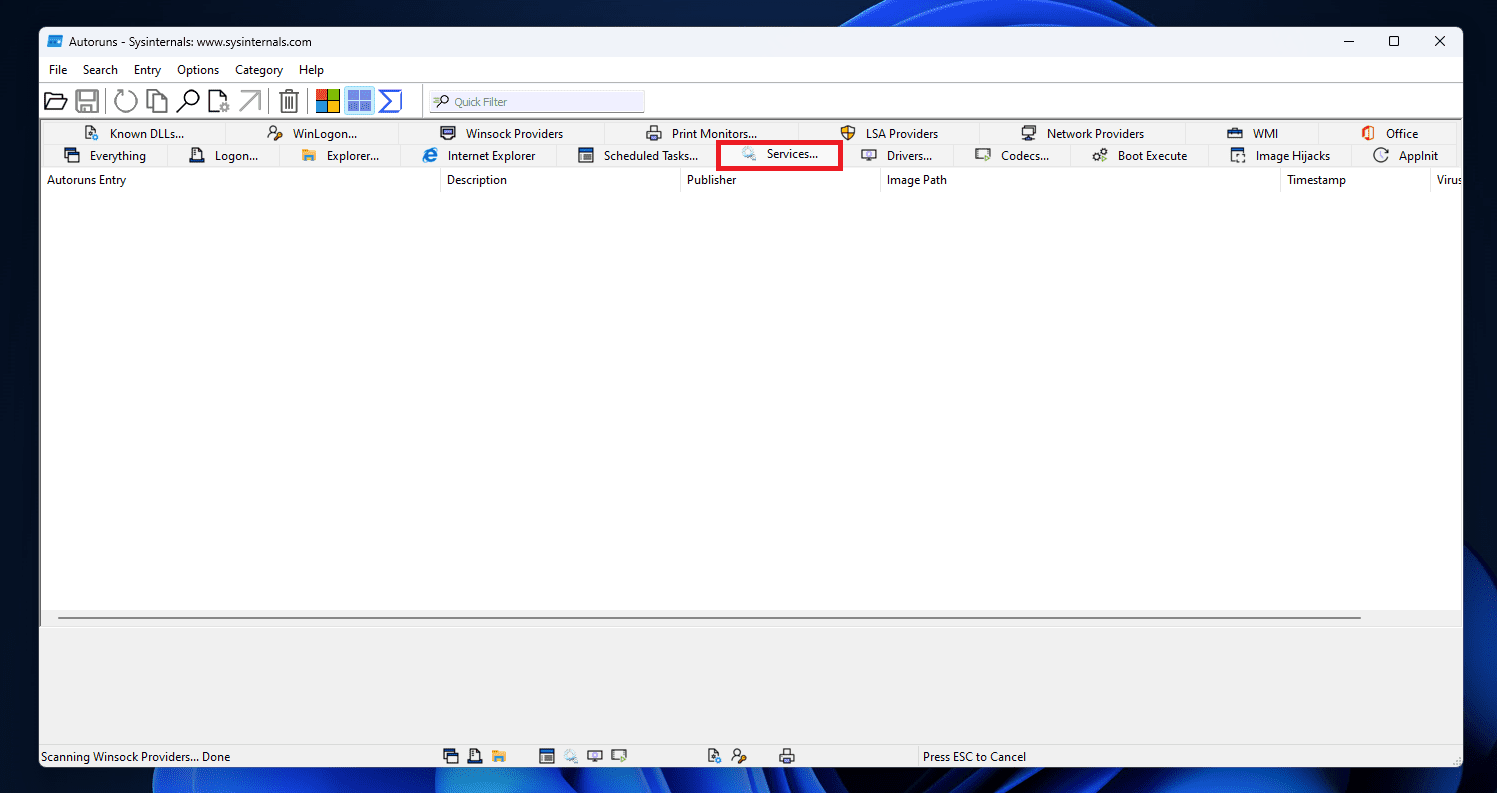This screenshot has width=1497, height=793.
Task: Toggle the VirusTotal sigma icon filter
Action: click(390, 101)
